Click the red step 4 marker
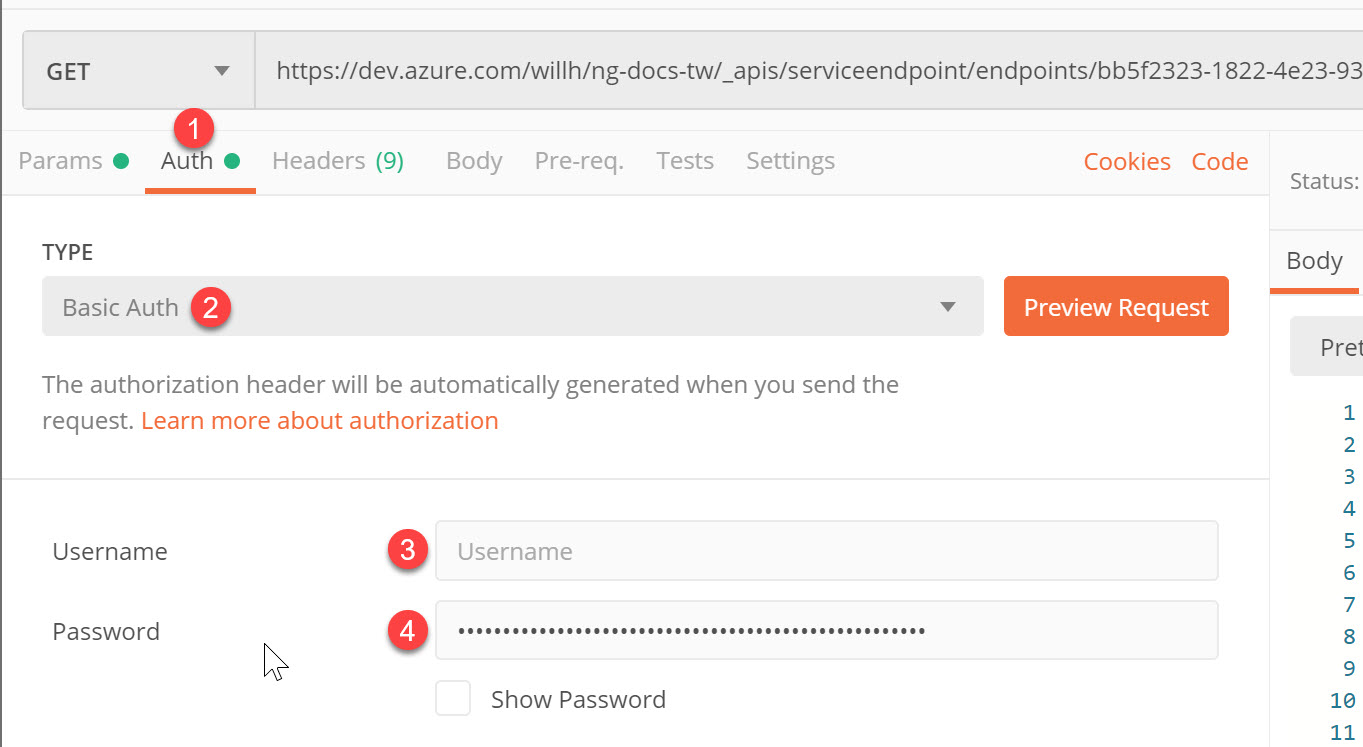The image size is (1363, 747). pyautogui.click(x=407, y=630)
